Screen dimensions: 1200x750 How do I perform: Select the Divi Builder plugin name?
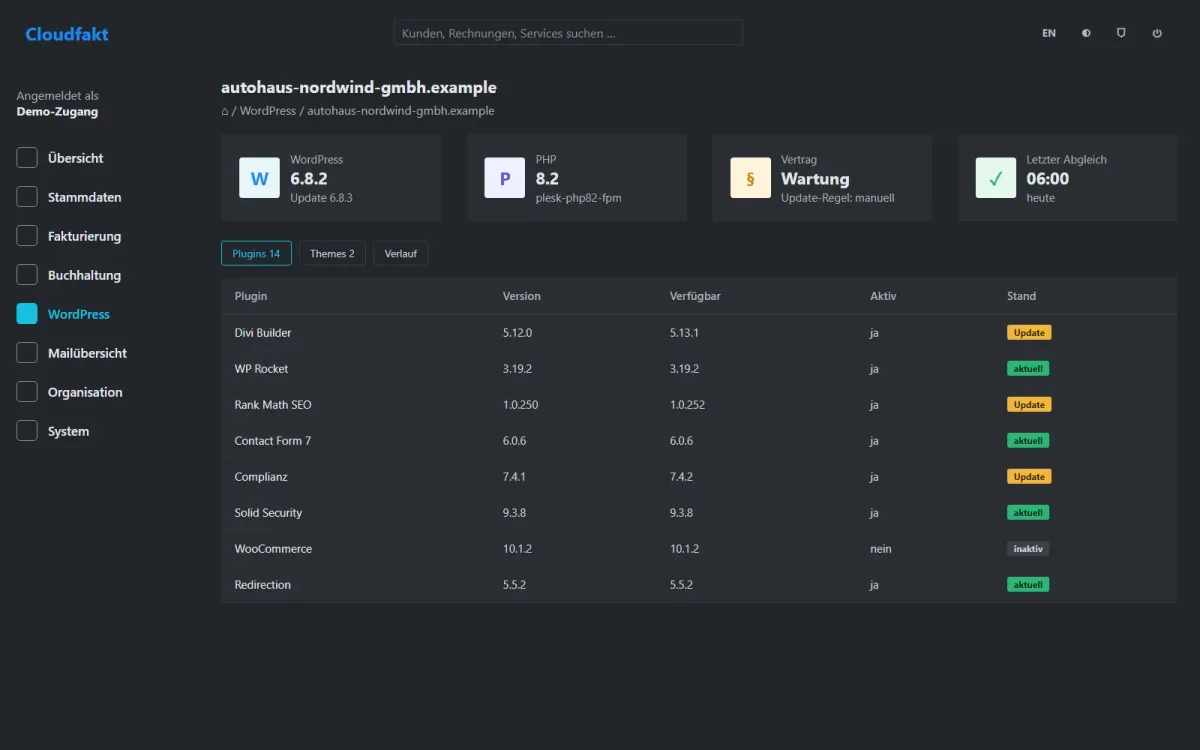[263, 333]
